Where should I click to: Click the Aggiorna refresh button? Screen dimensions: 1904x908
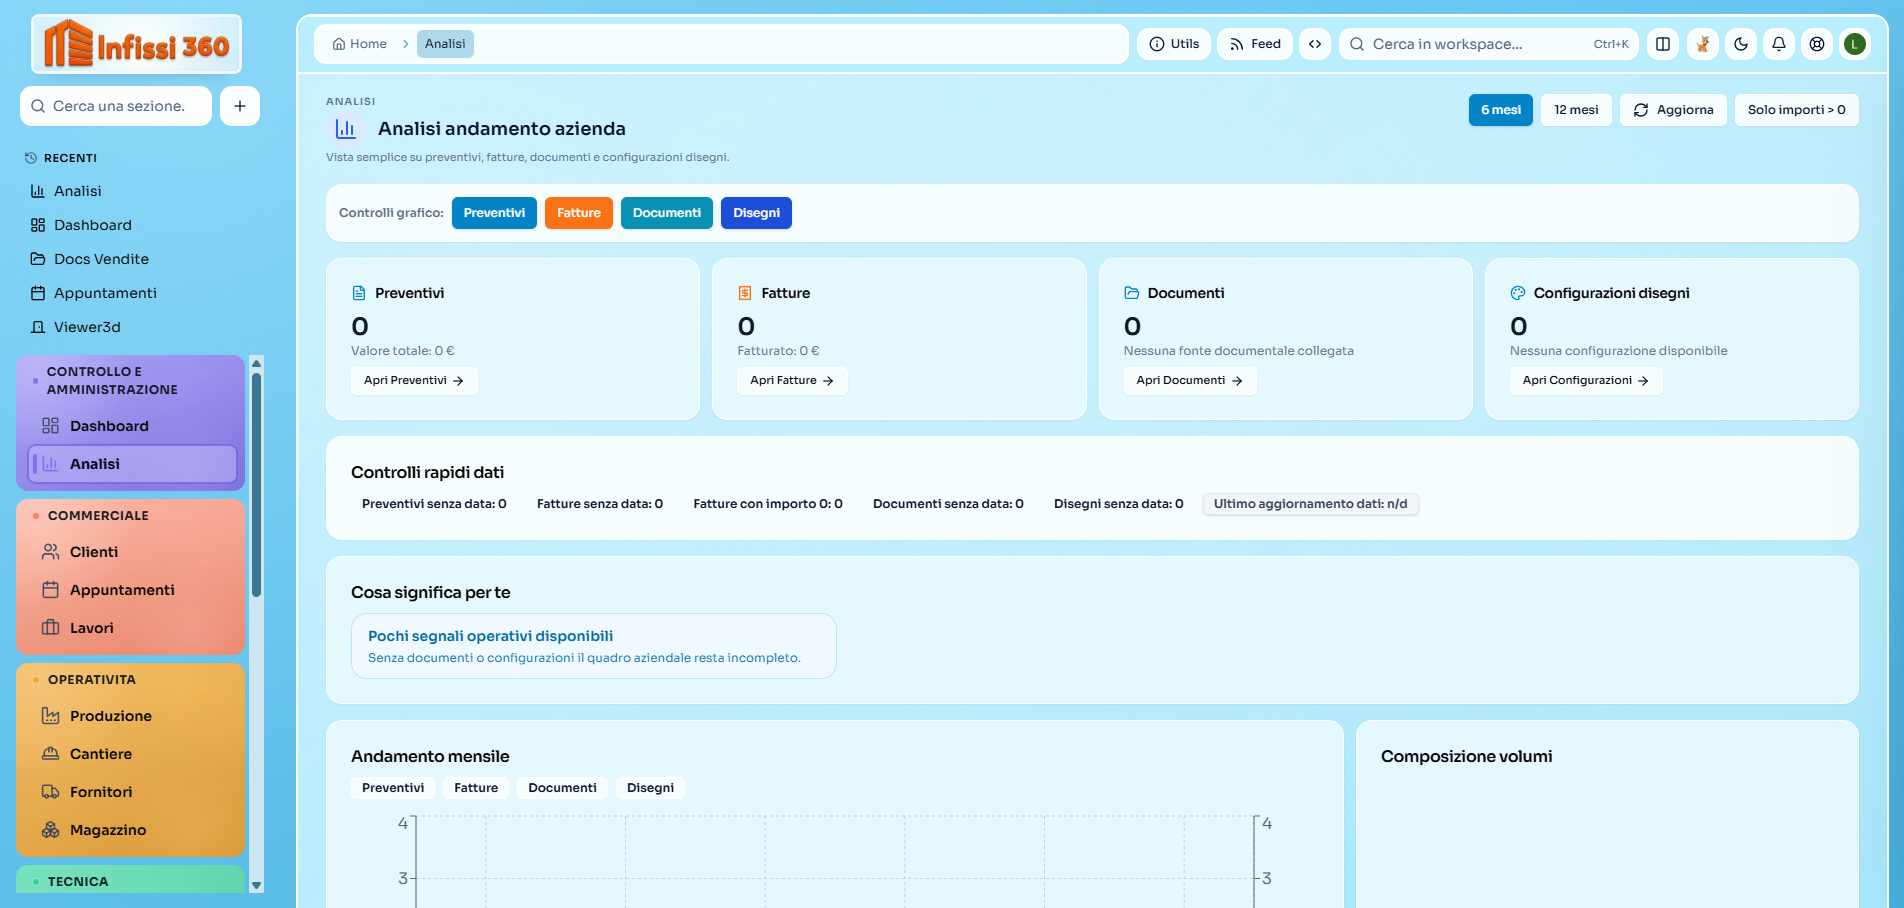(1673, 110)
